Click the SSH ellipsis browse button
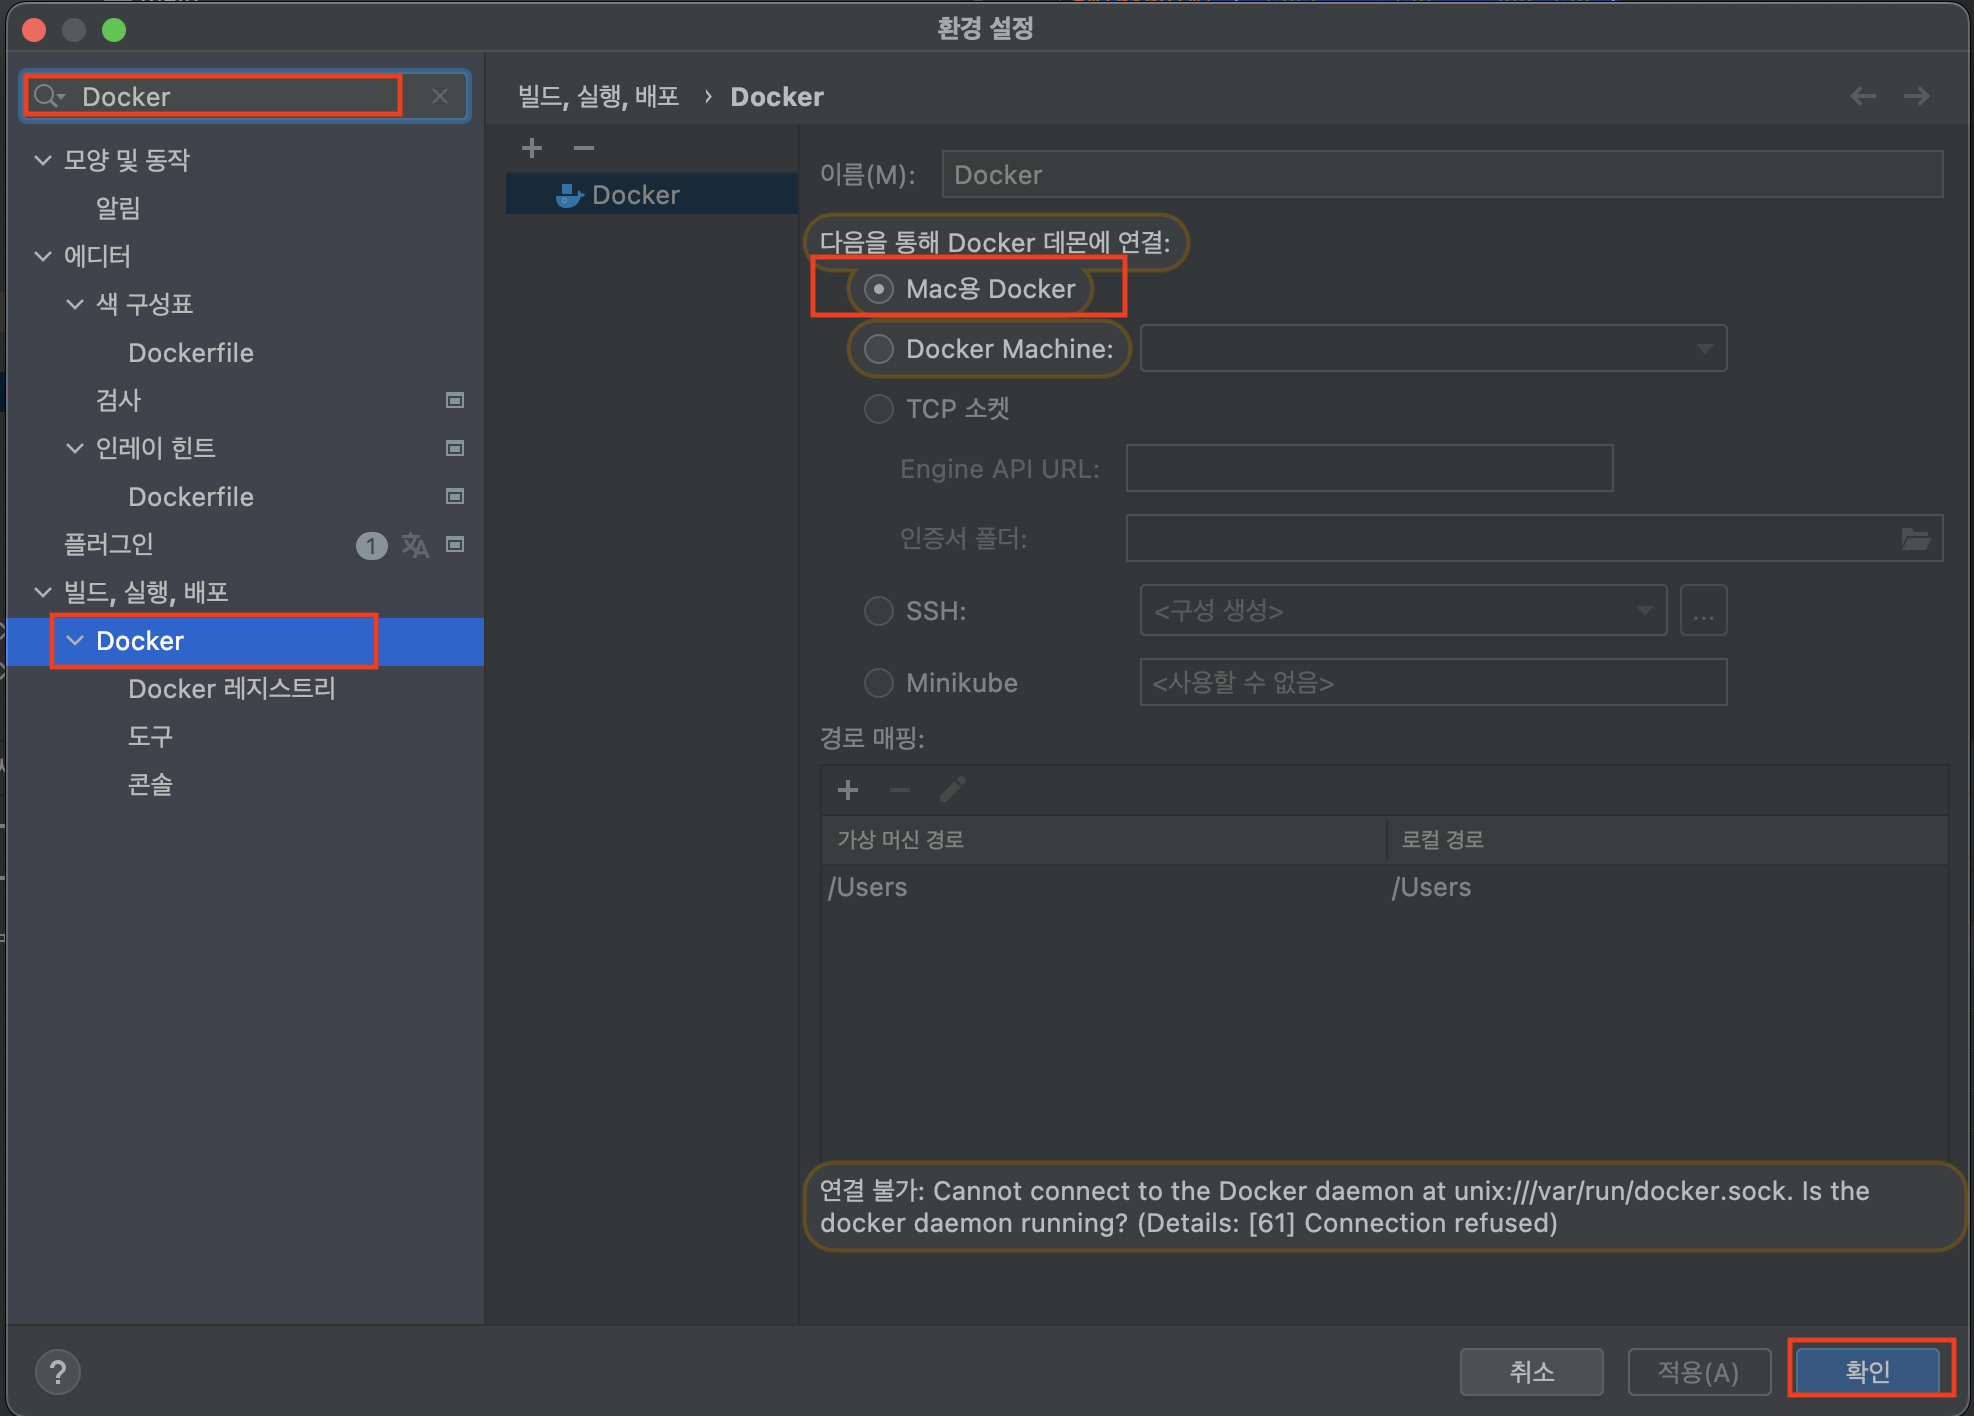The image size is (1974, 1416). [x=1703, y=611]
